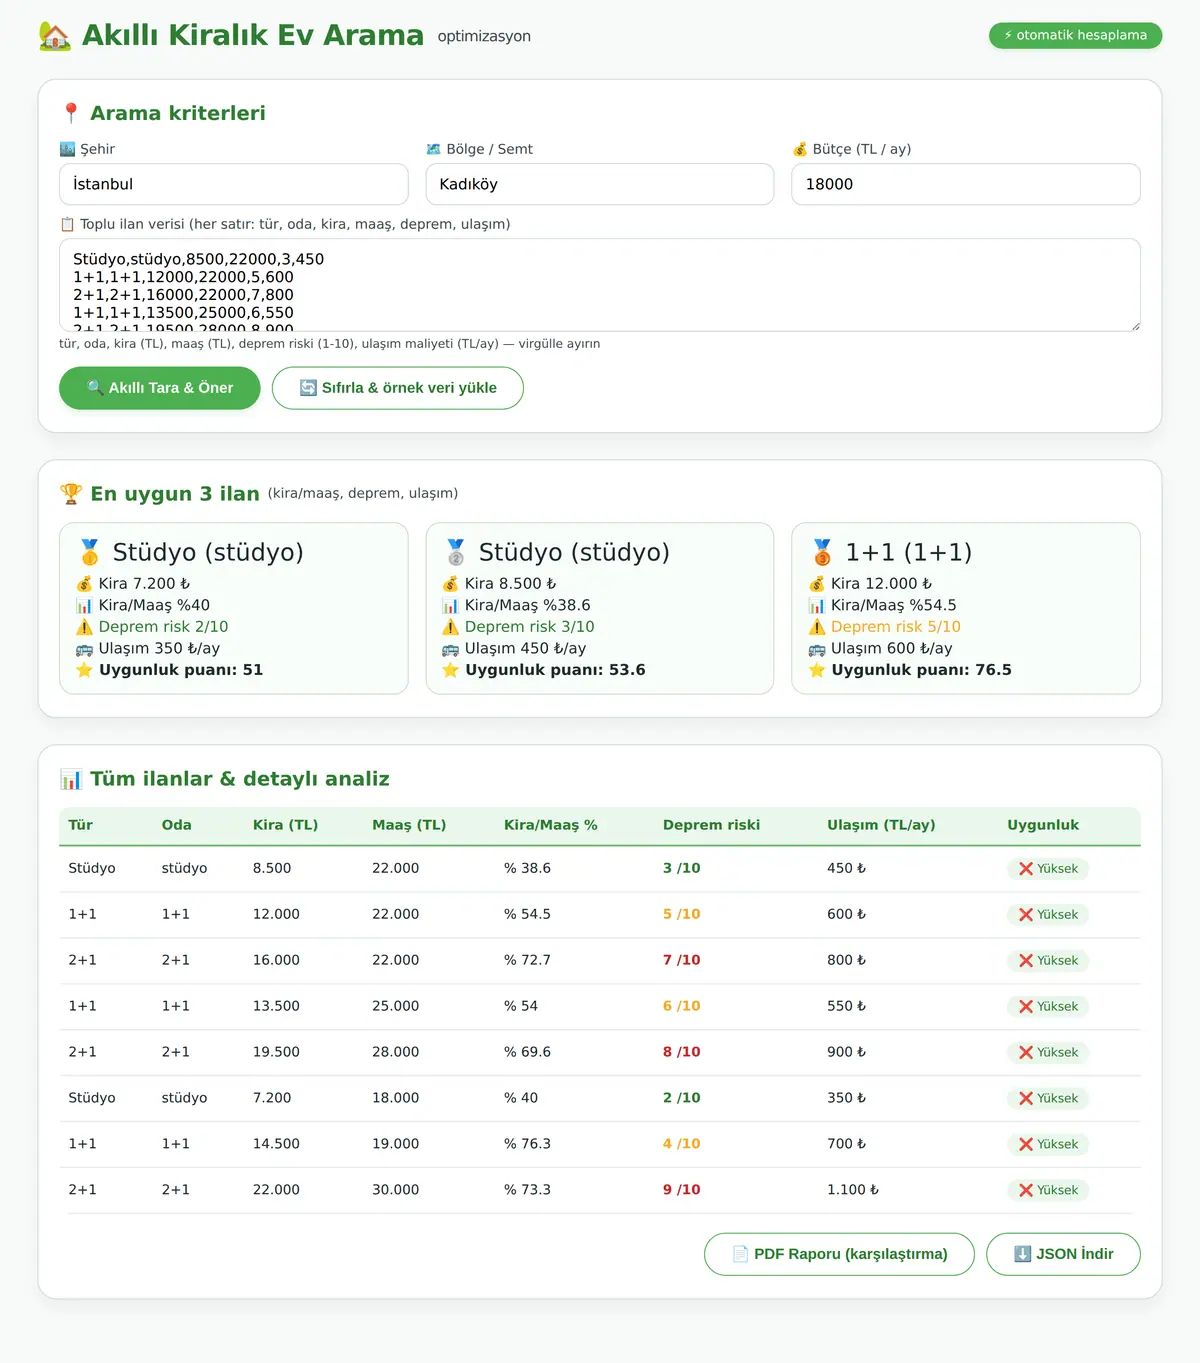Click the silver medal icon on second card
The width and height of the screenshot is (1200, 1363).
tap(456, 552)
